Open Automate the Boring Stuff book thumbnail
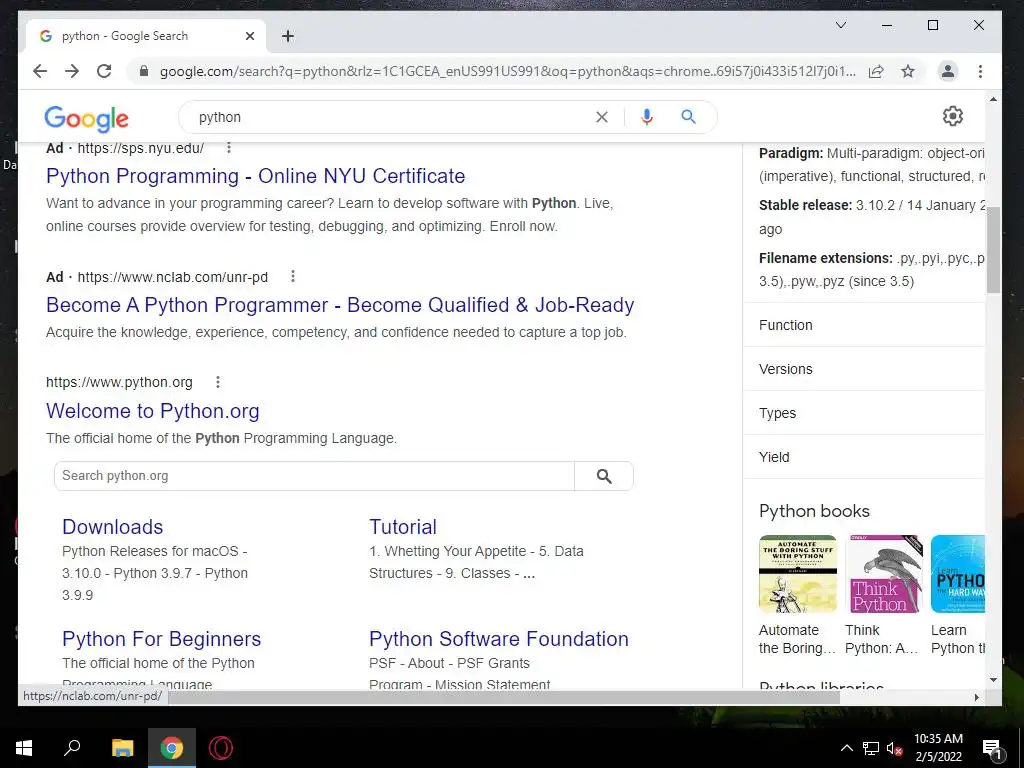1024x768 pixels. pos(797,574)
